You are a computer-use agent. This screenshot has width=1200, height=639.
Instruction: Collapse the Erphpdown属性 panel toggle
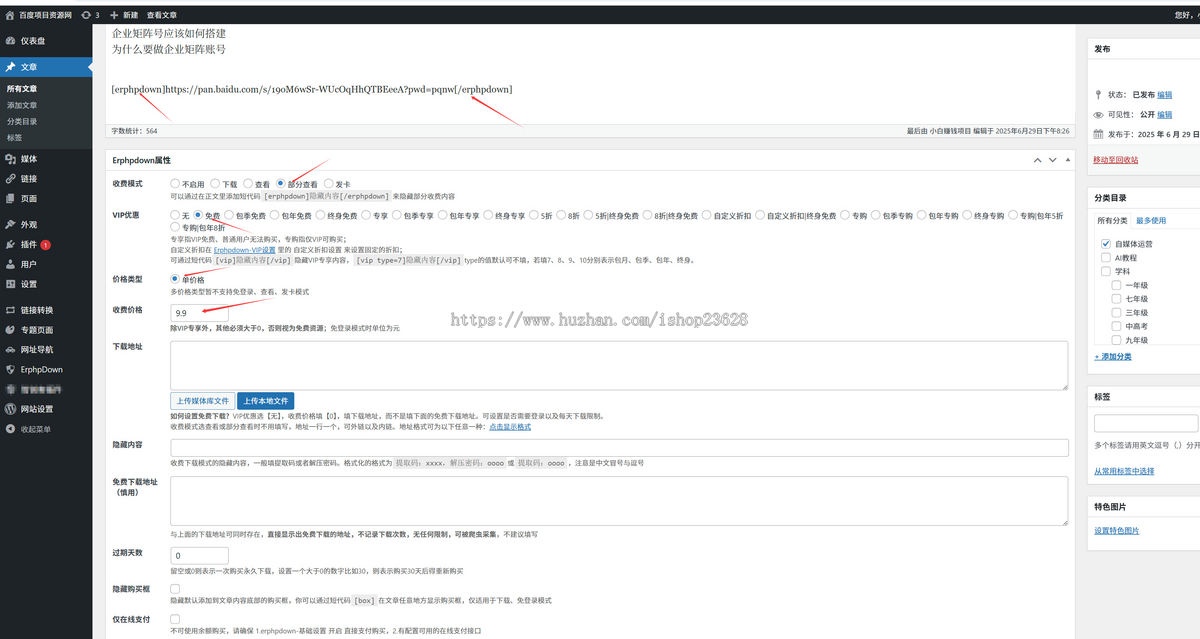[x=1068, y=160]
